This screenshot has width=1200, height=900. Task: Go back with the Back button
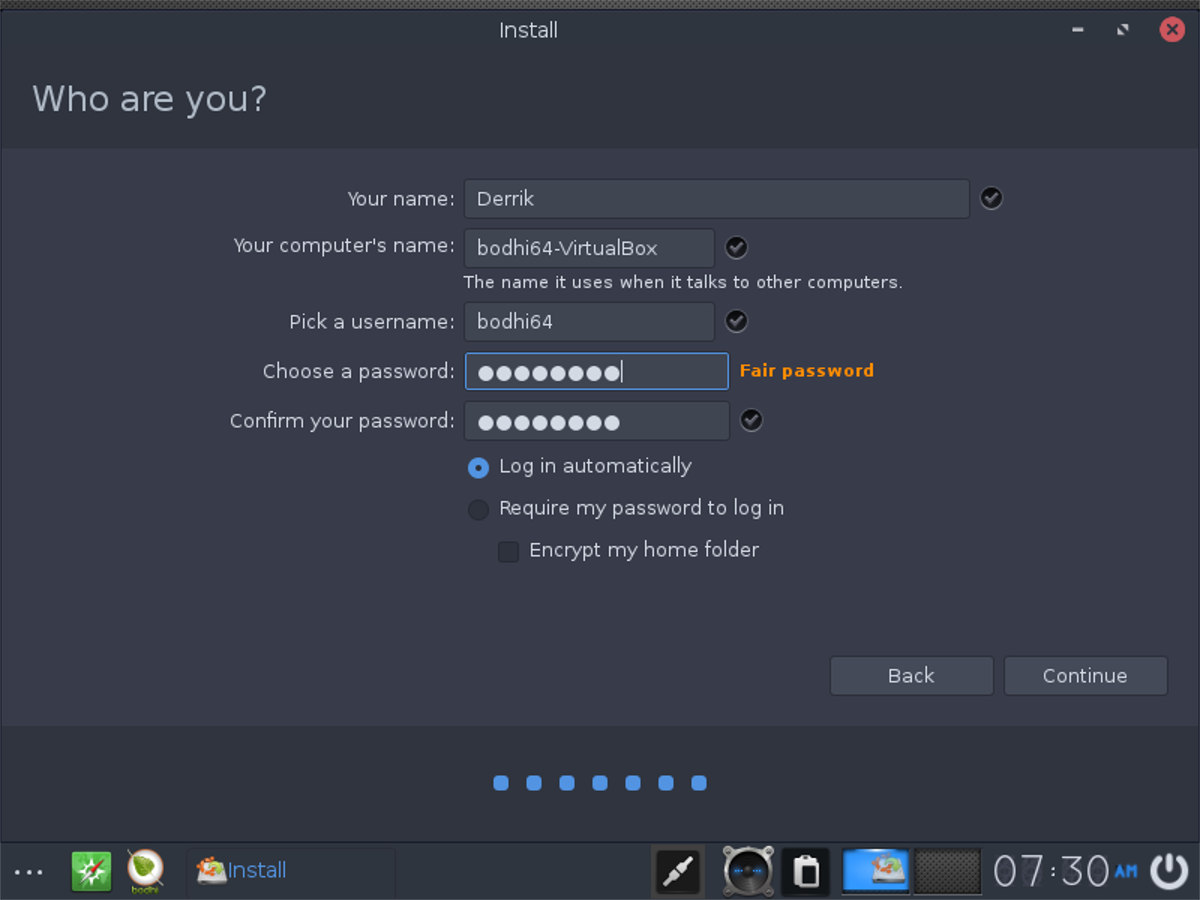(x=911, y=676)
